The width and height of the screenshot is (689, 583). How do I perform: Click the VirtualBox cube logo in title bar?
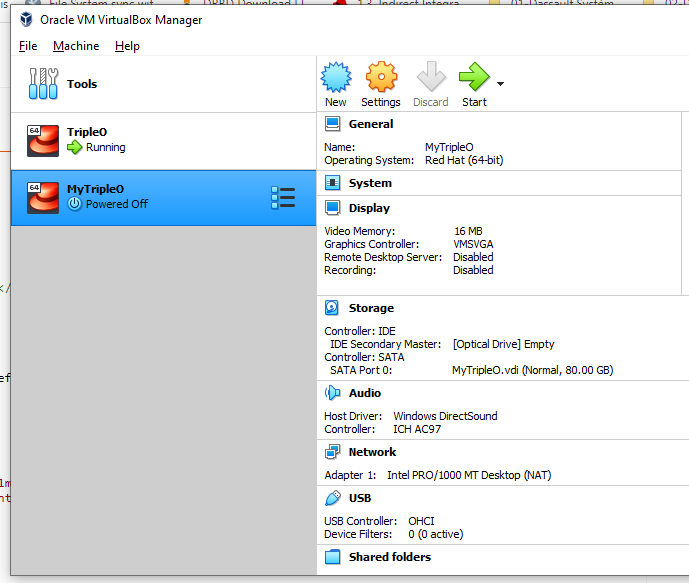tap(26, 19)
